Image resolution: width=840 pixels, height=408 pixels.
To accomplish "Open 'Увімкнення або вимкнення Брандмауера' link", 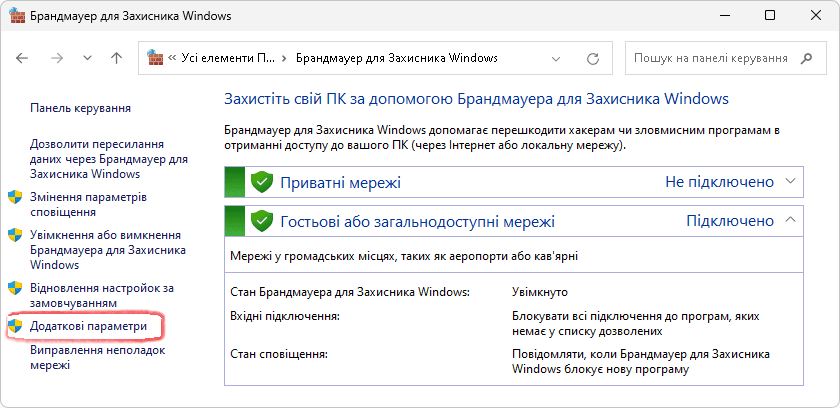I will tap(108, 250).
